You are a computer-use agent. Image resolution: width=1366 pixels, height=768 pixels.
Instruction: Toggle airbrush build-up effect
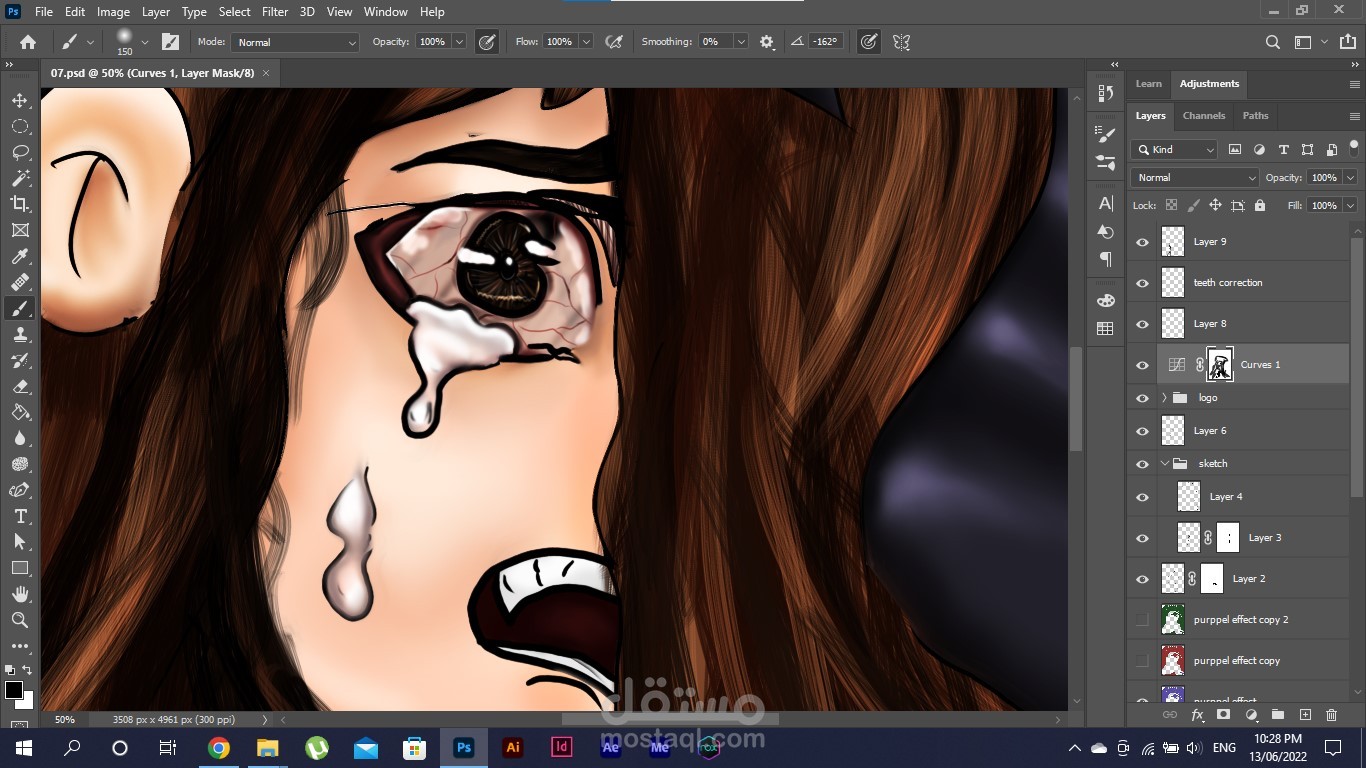pyautogui.click(x=614, y=42)
